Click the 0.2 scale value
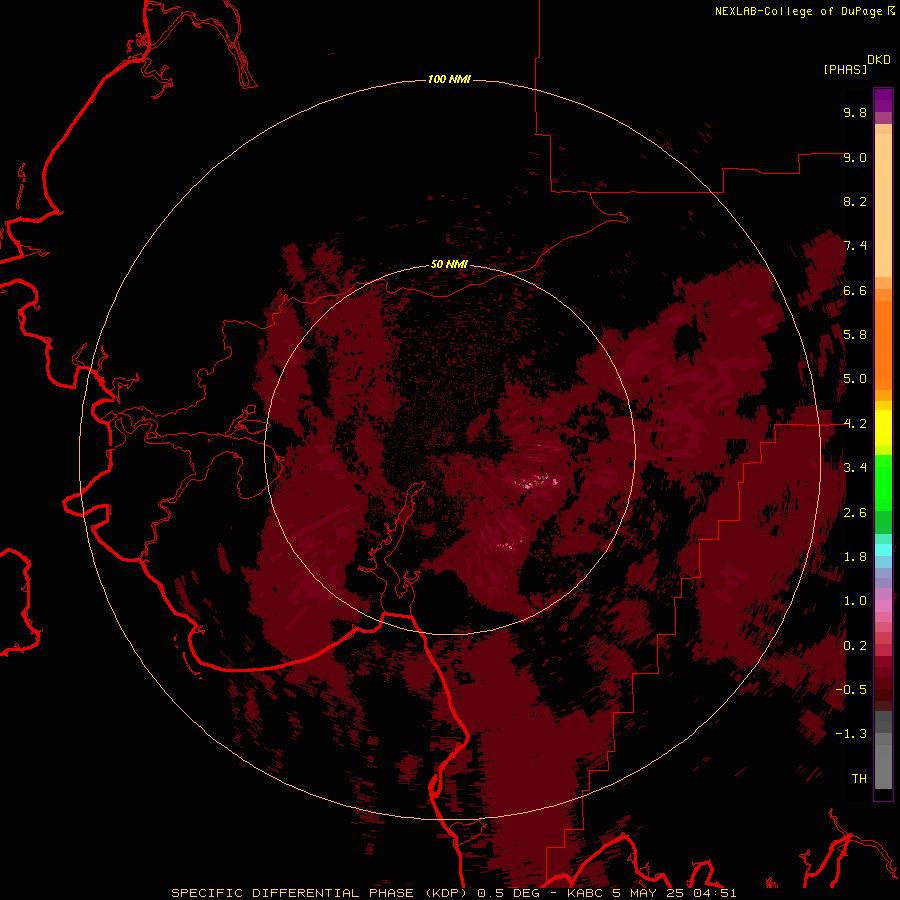The height and width of the screenshot is (900, 900). point(855,646)
